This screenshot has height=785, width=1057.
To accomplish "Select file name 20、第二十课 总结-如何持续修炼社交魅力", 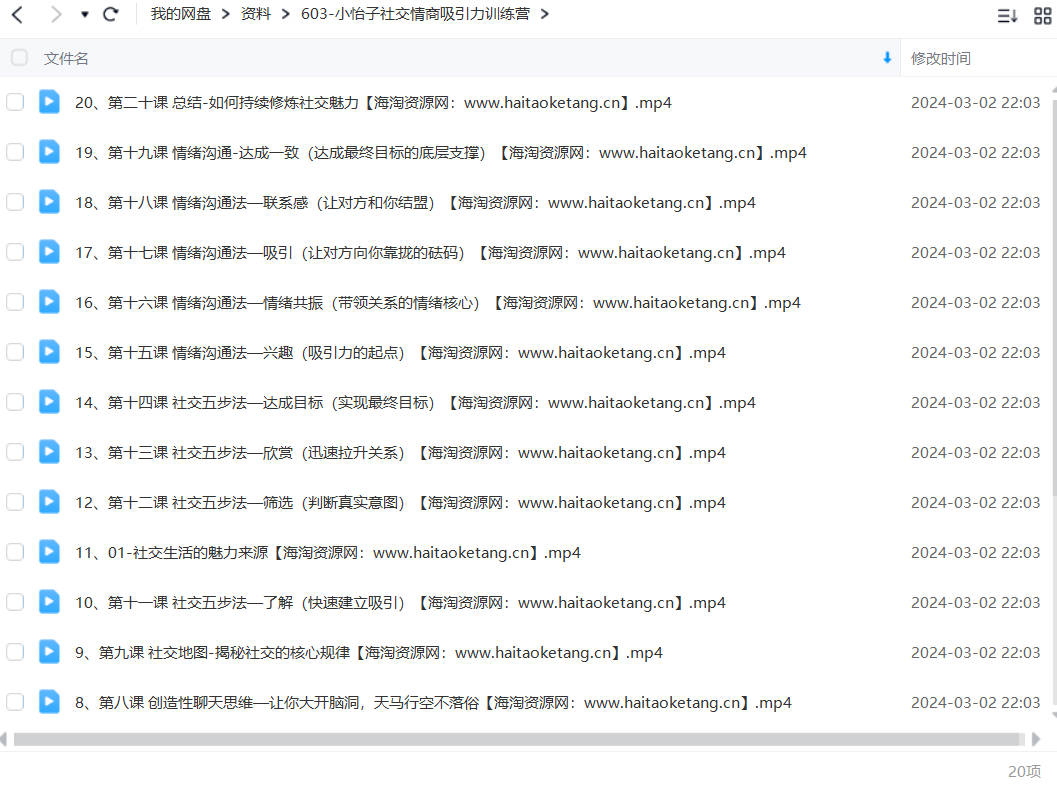I will pos(373,102).
